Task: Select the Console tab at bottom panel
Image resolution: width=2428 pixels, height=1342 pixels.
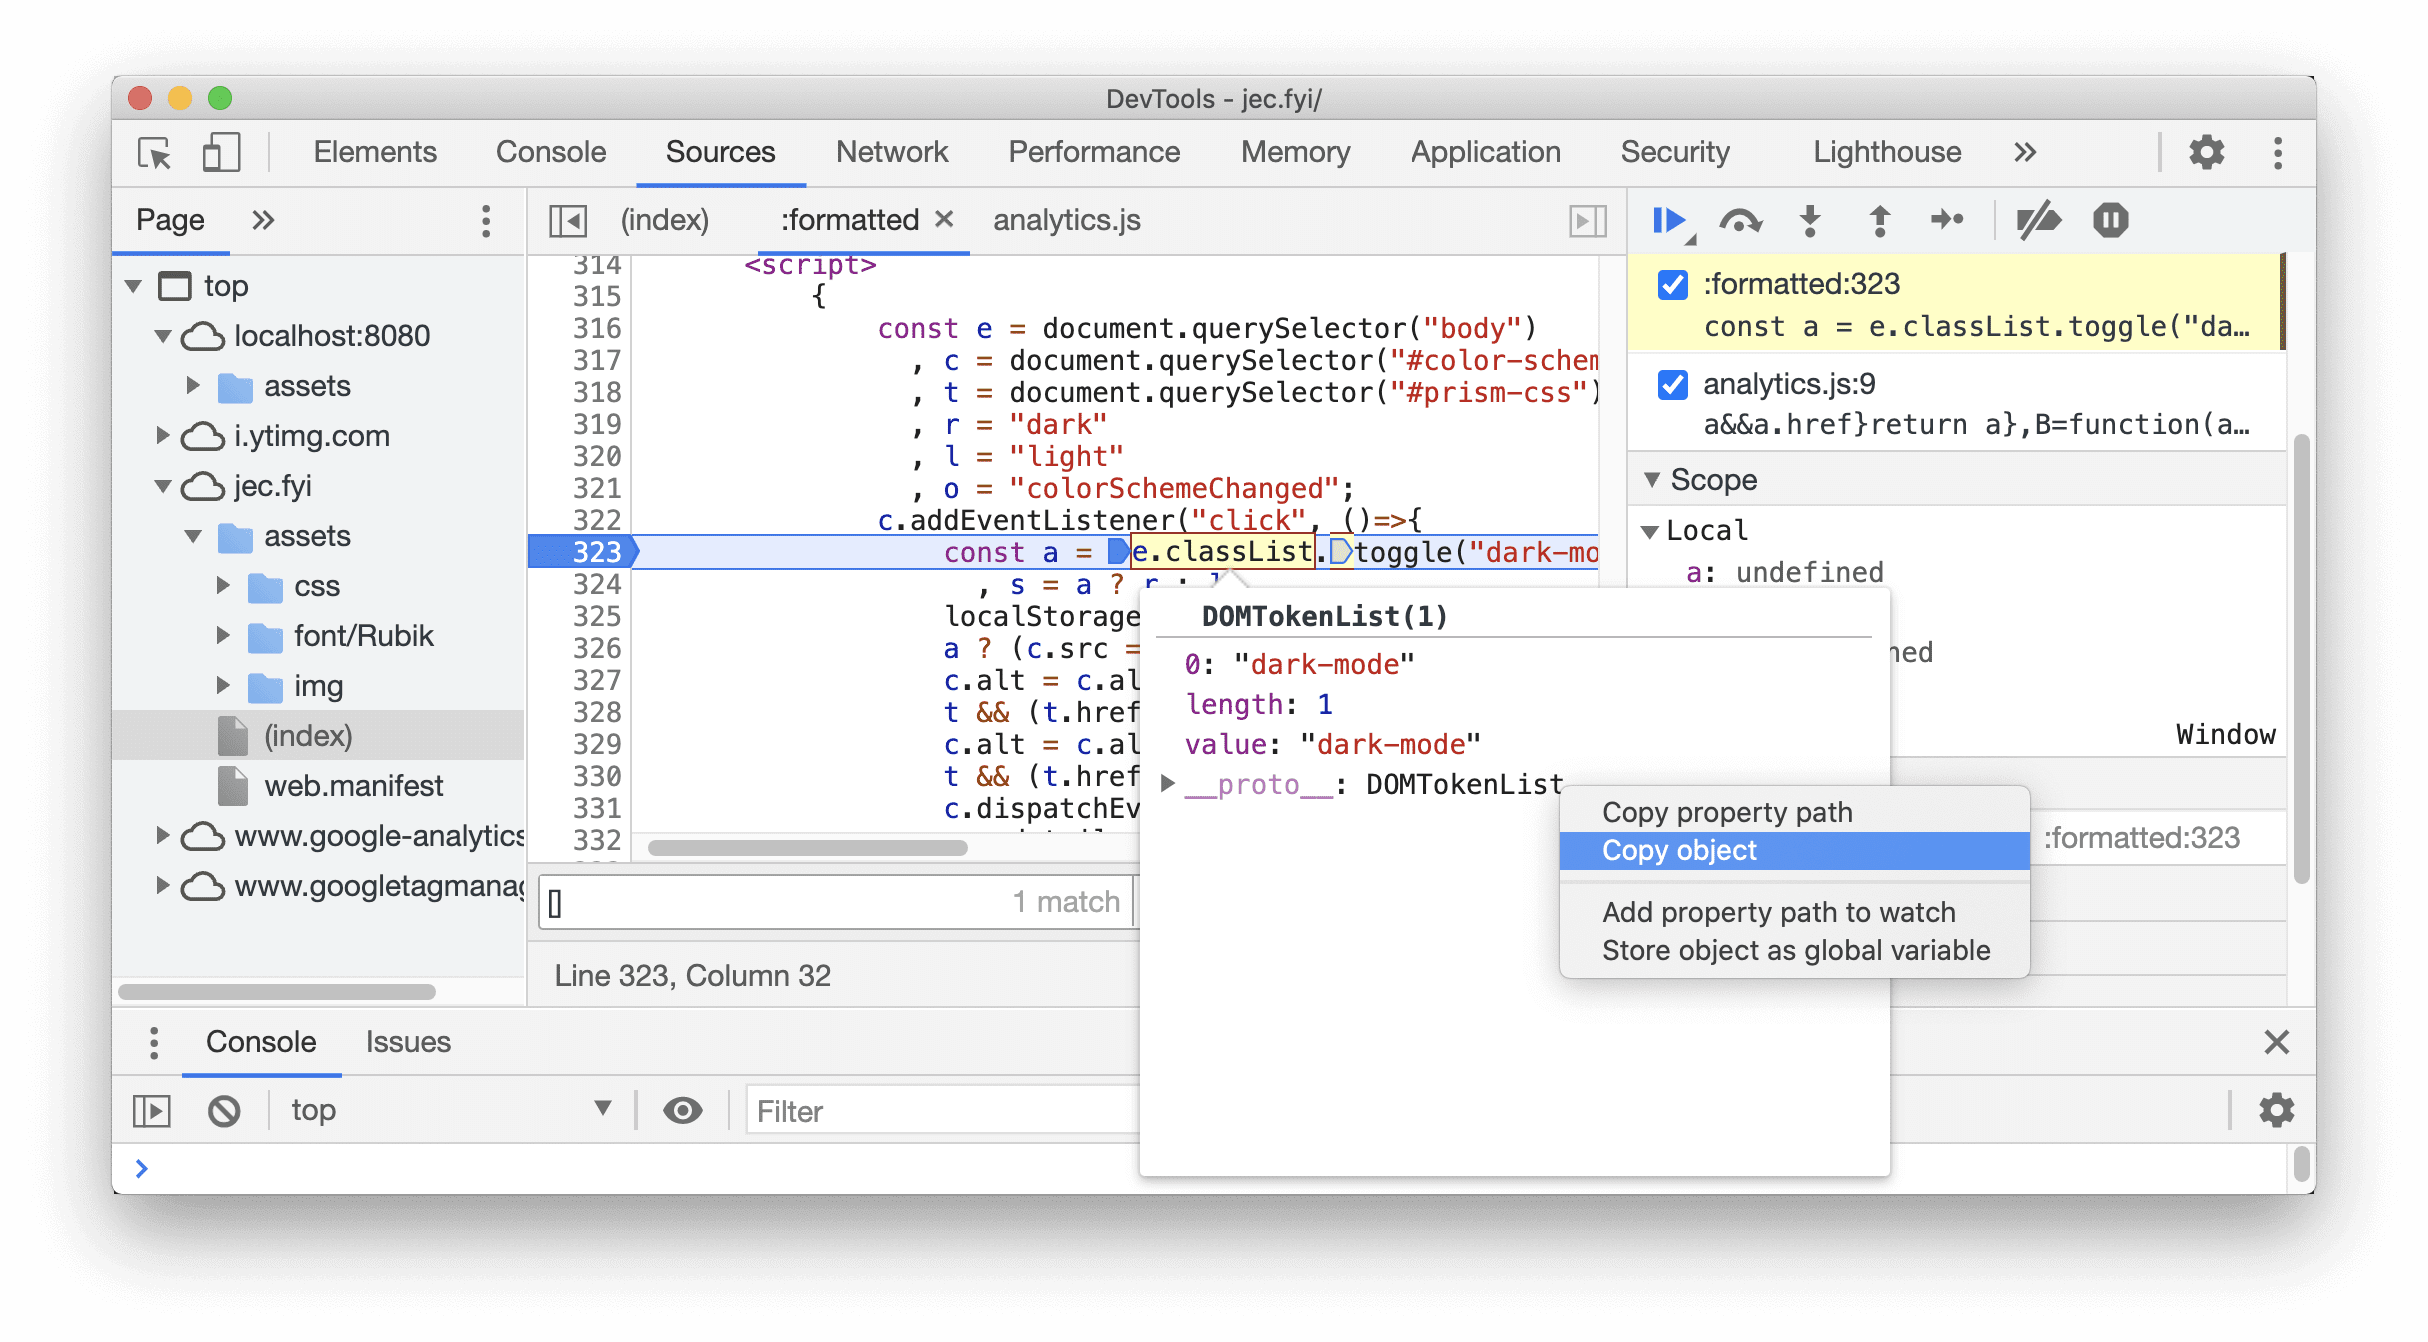Action: click(259, 1043)
